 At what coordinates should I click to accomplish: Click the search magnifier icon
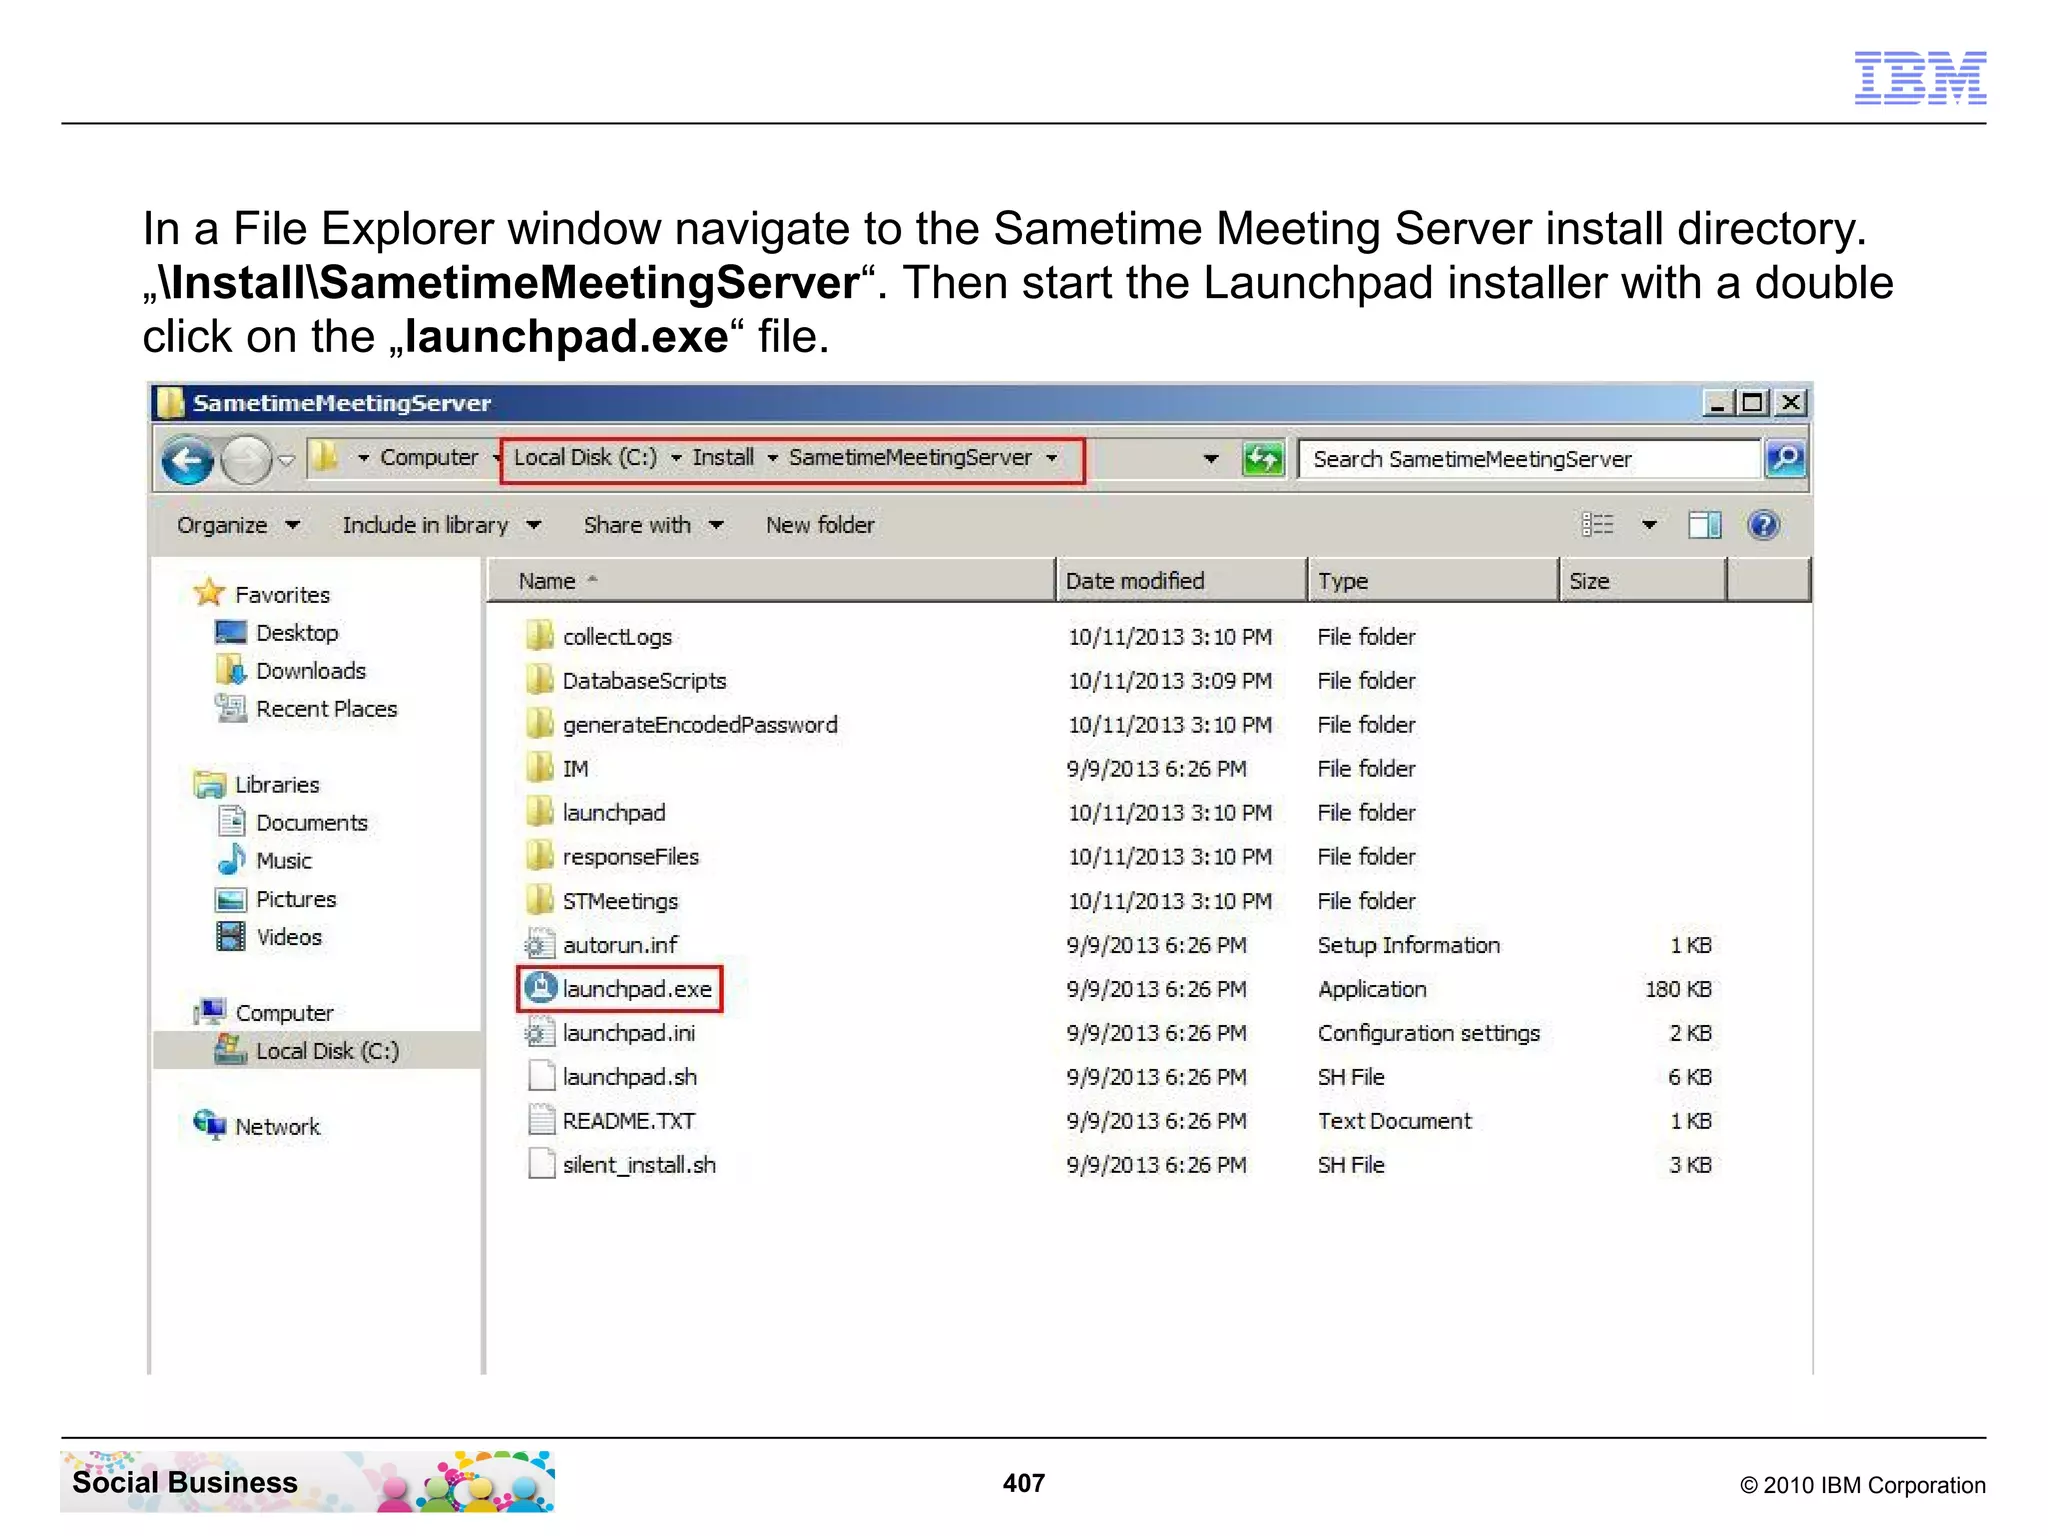pos(1786,459)
